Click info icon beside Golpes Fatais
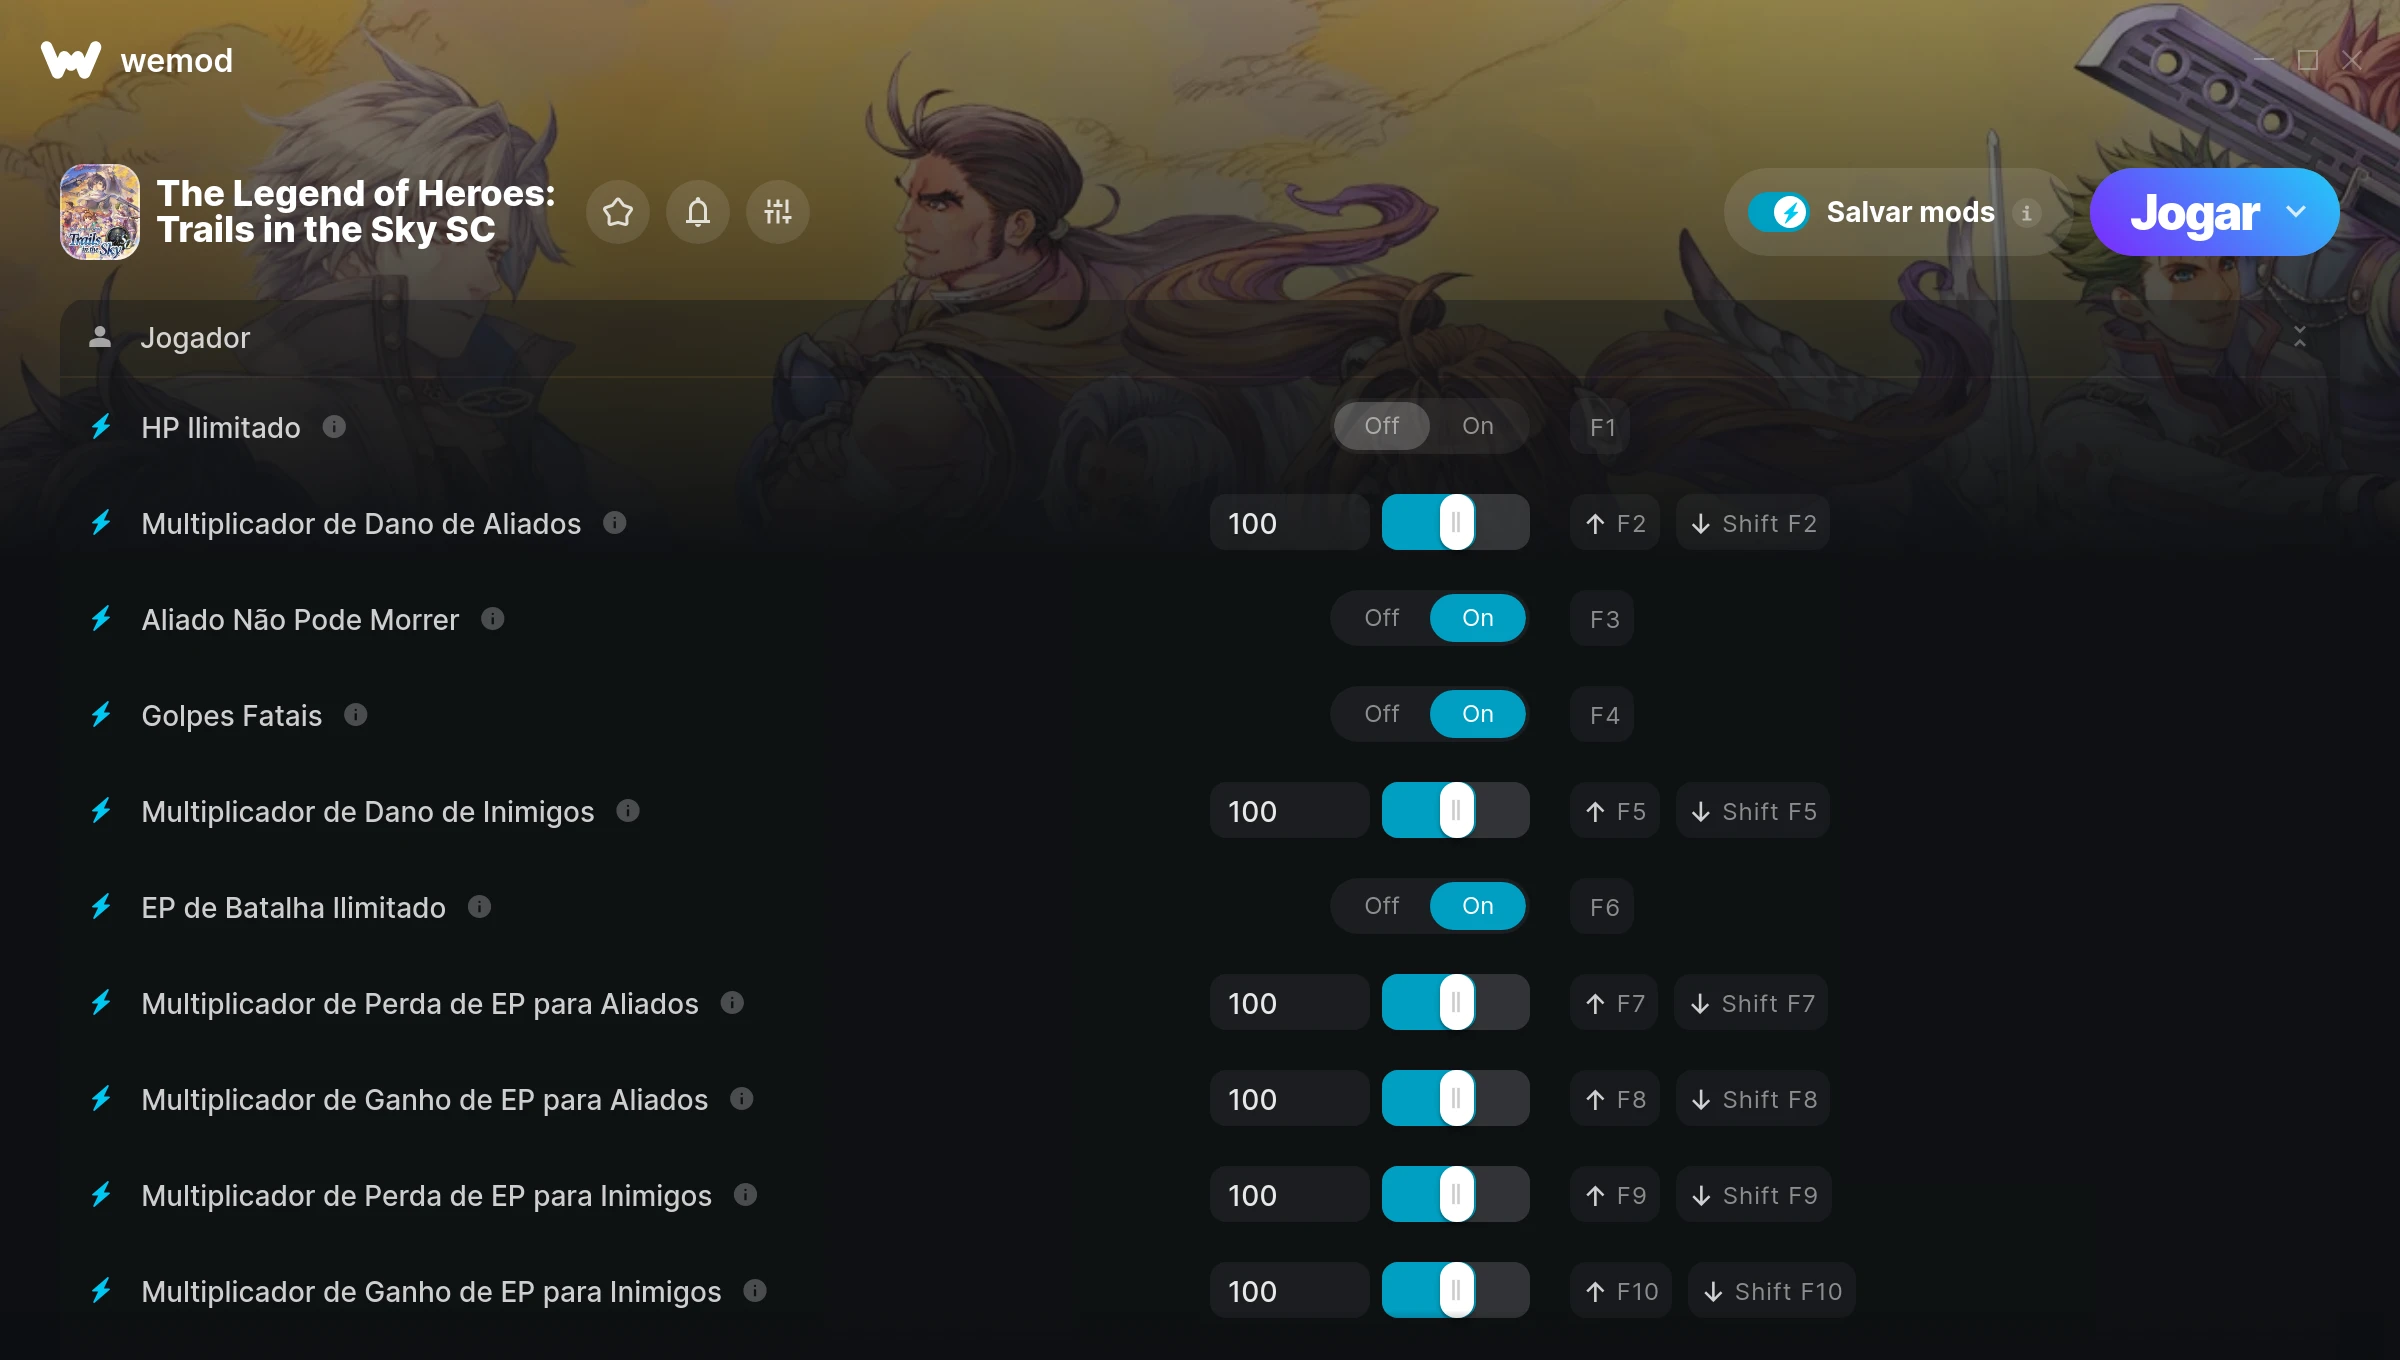Viewport: 2400px width, 1360px height. 356,715
